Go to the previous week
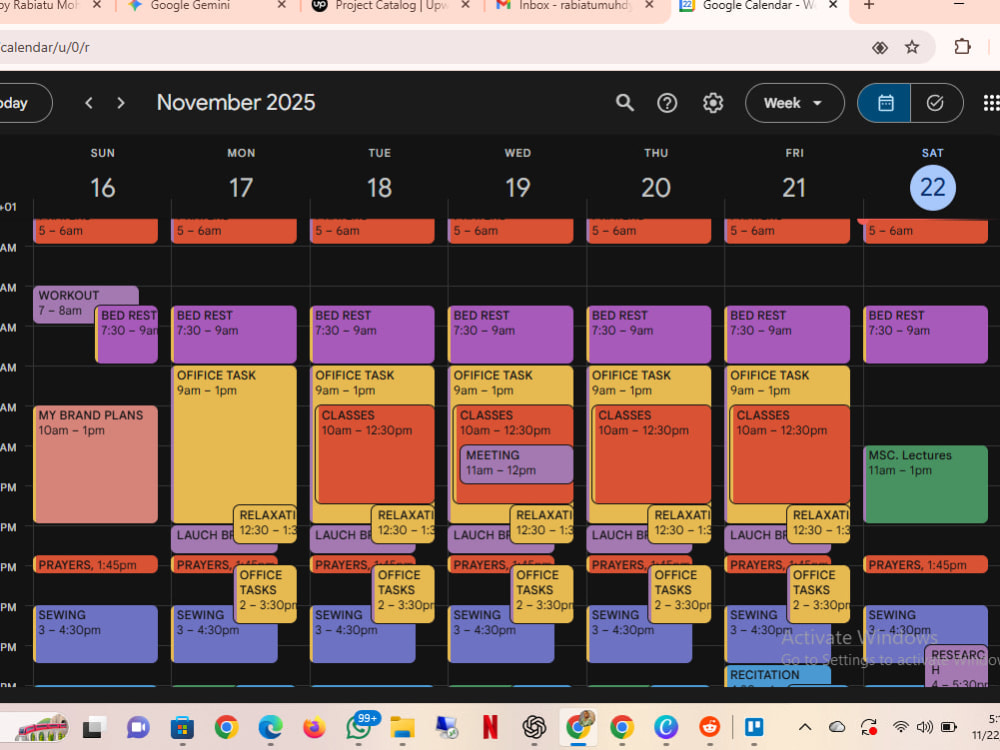 tap(89, 103)
